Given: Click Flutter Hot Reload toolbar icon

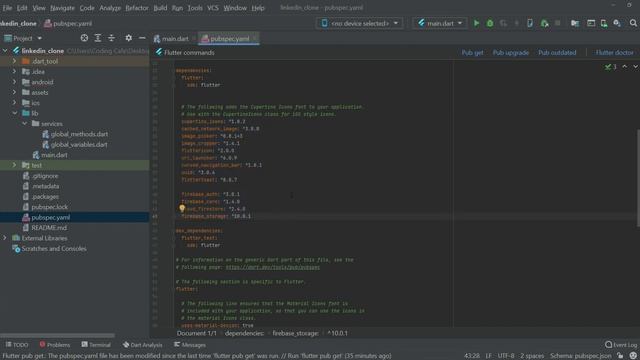Looking at the screenshot, I should point(517,23).
